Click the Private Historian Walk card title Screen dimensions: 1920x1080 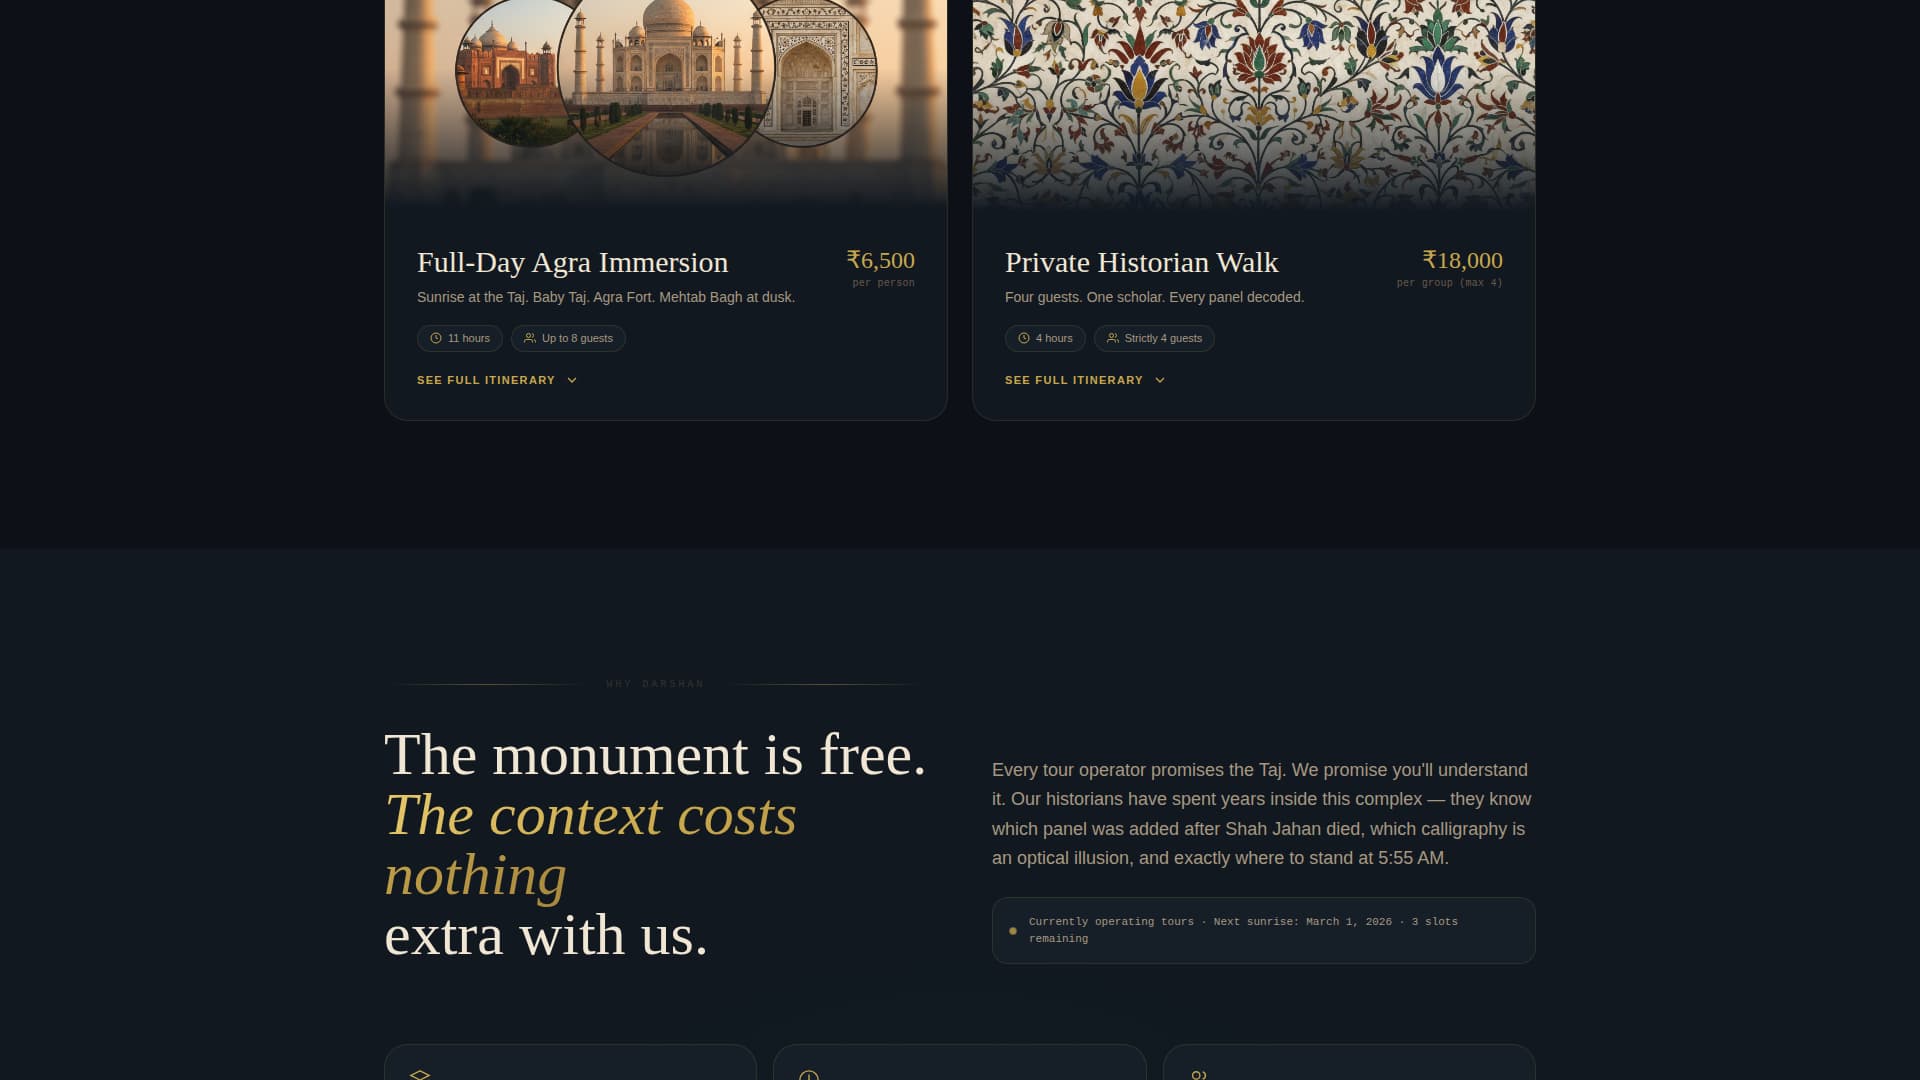[x=1141, y=263]
